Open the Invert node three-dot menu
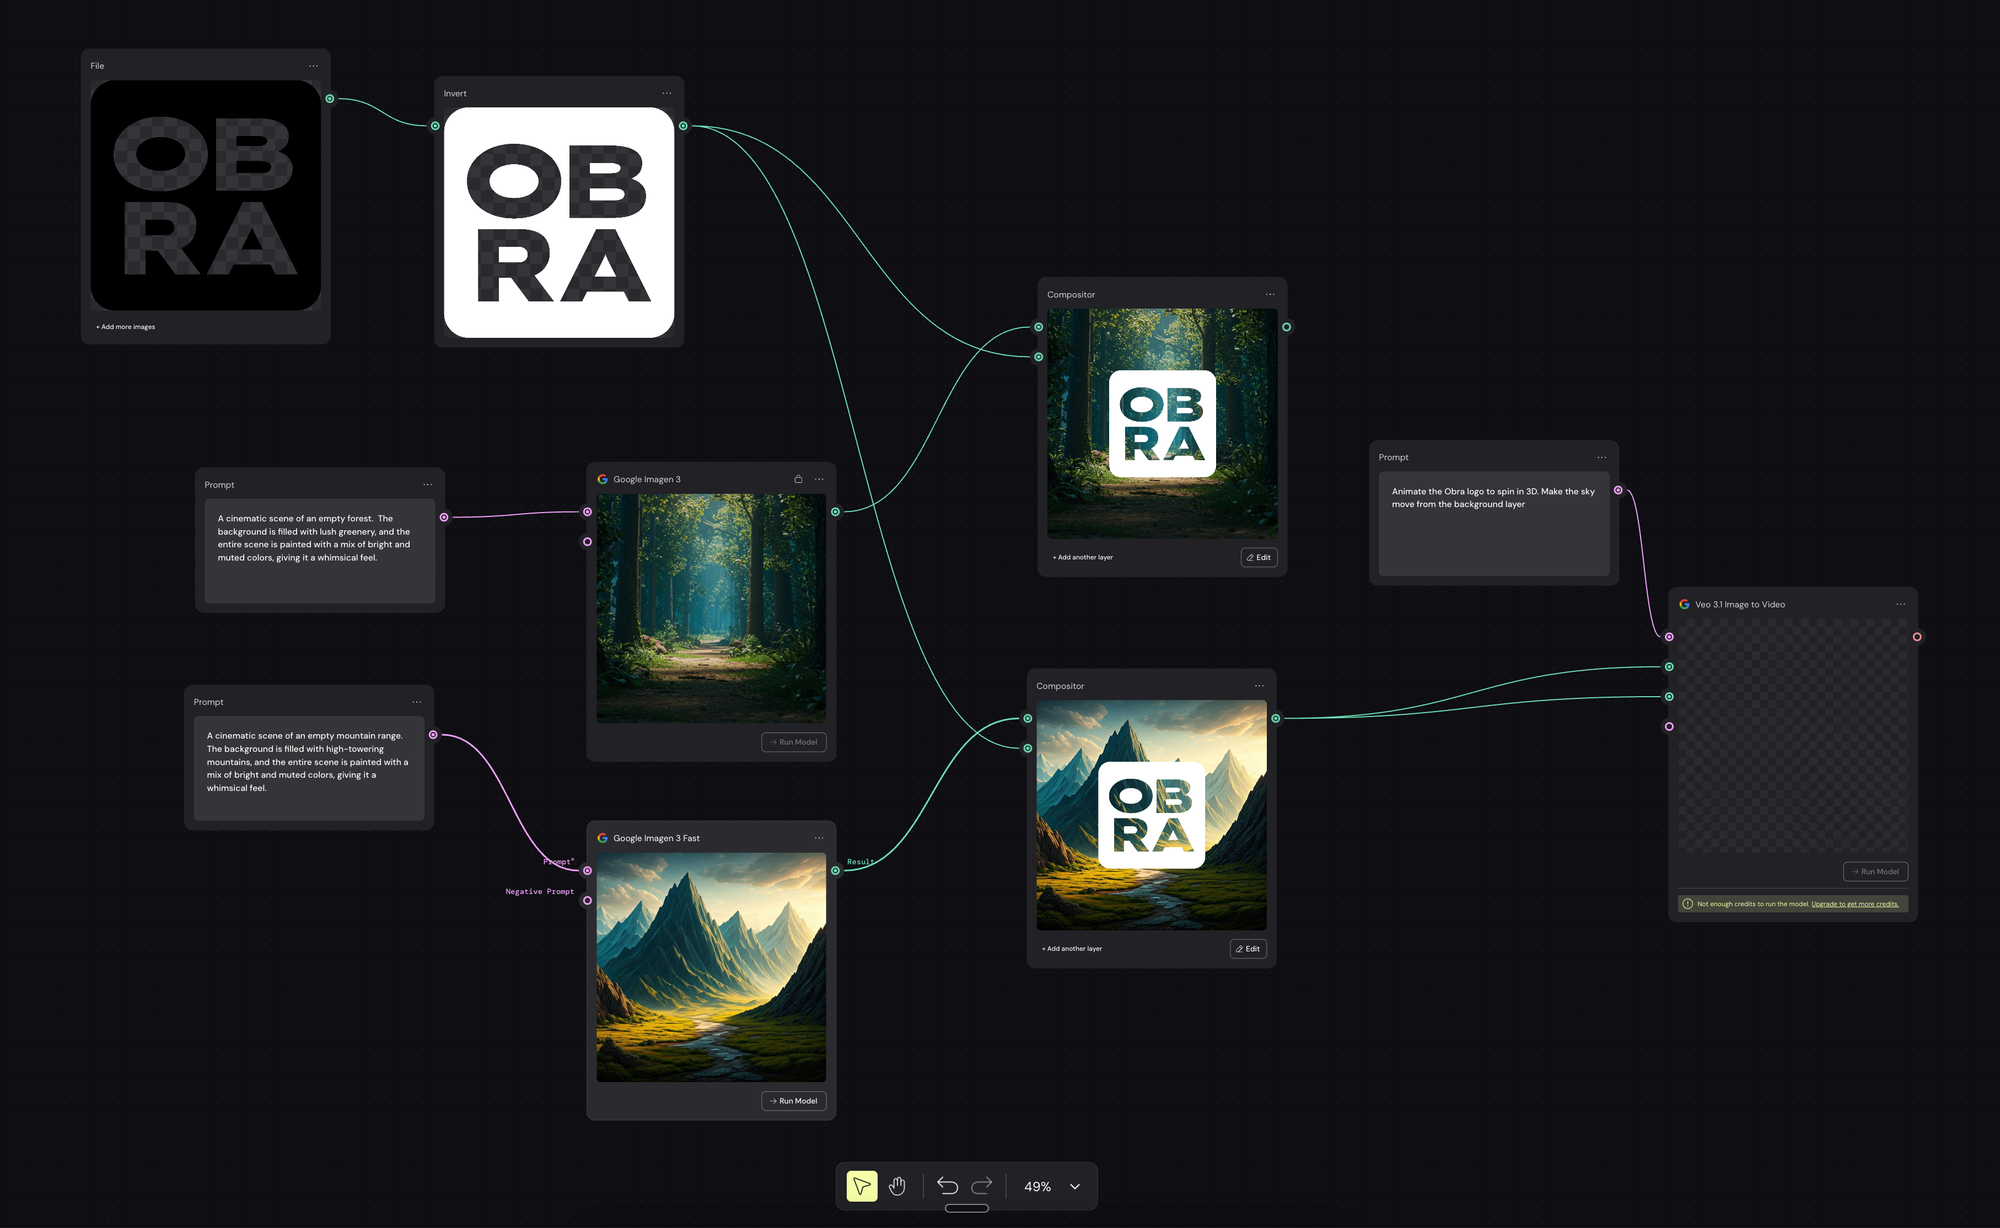This screenshot has height=1228, width=2000. coord(666,93)
